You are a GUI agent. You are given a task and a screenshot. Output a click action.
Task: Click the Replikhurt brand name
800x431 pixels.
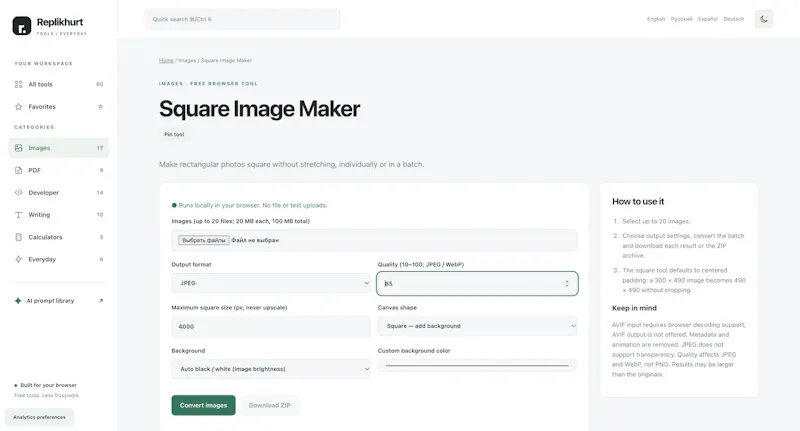pos(60,22)
